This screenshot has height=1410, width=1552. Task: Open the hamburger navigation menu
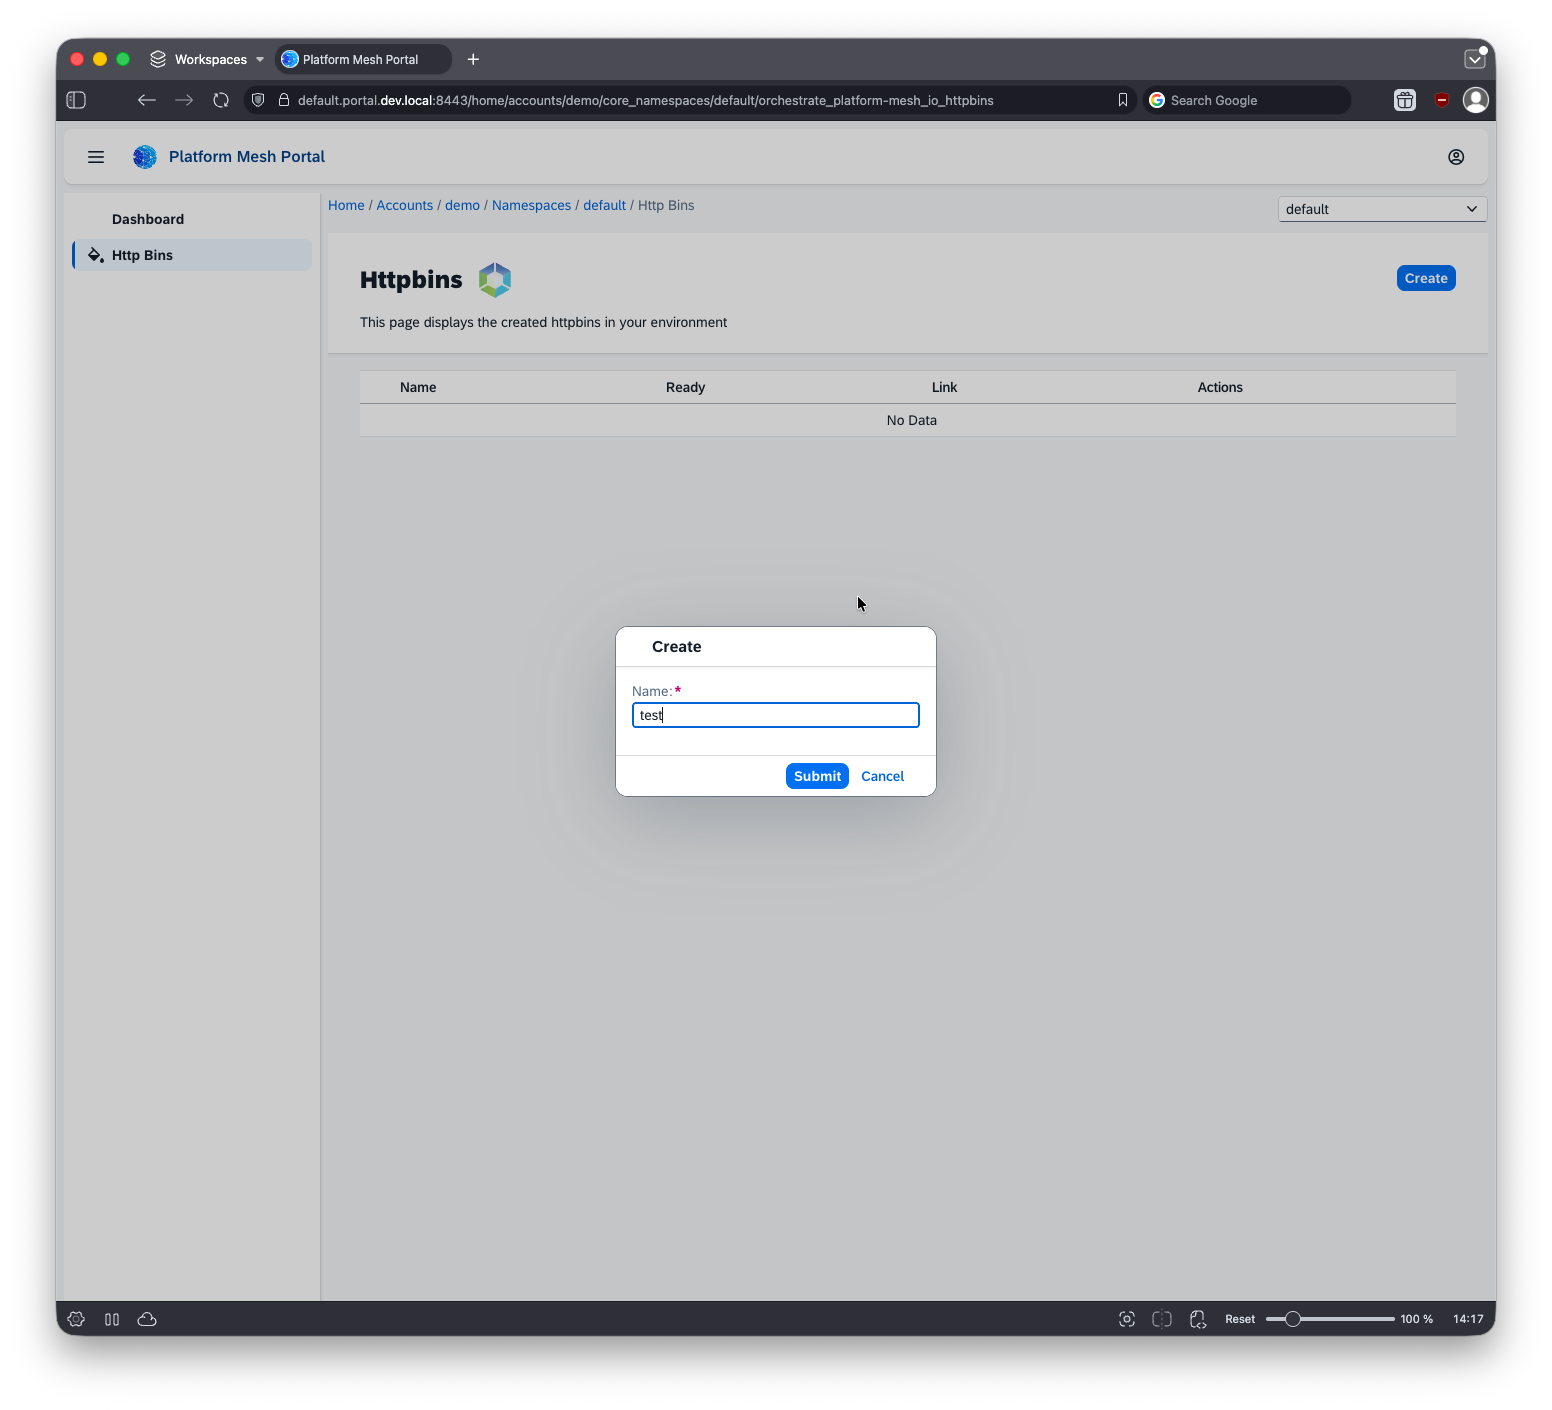tap(96, 157)
